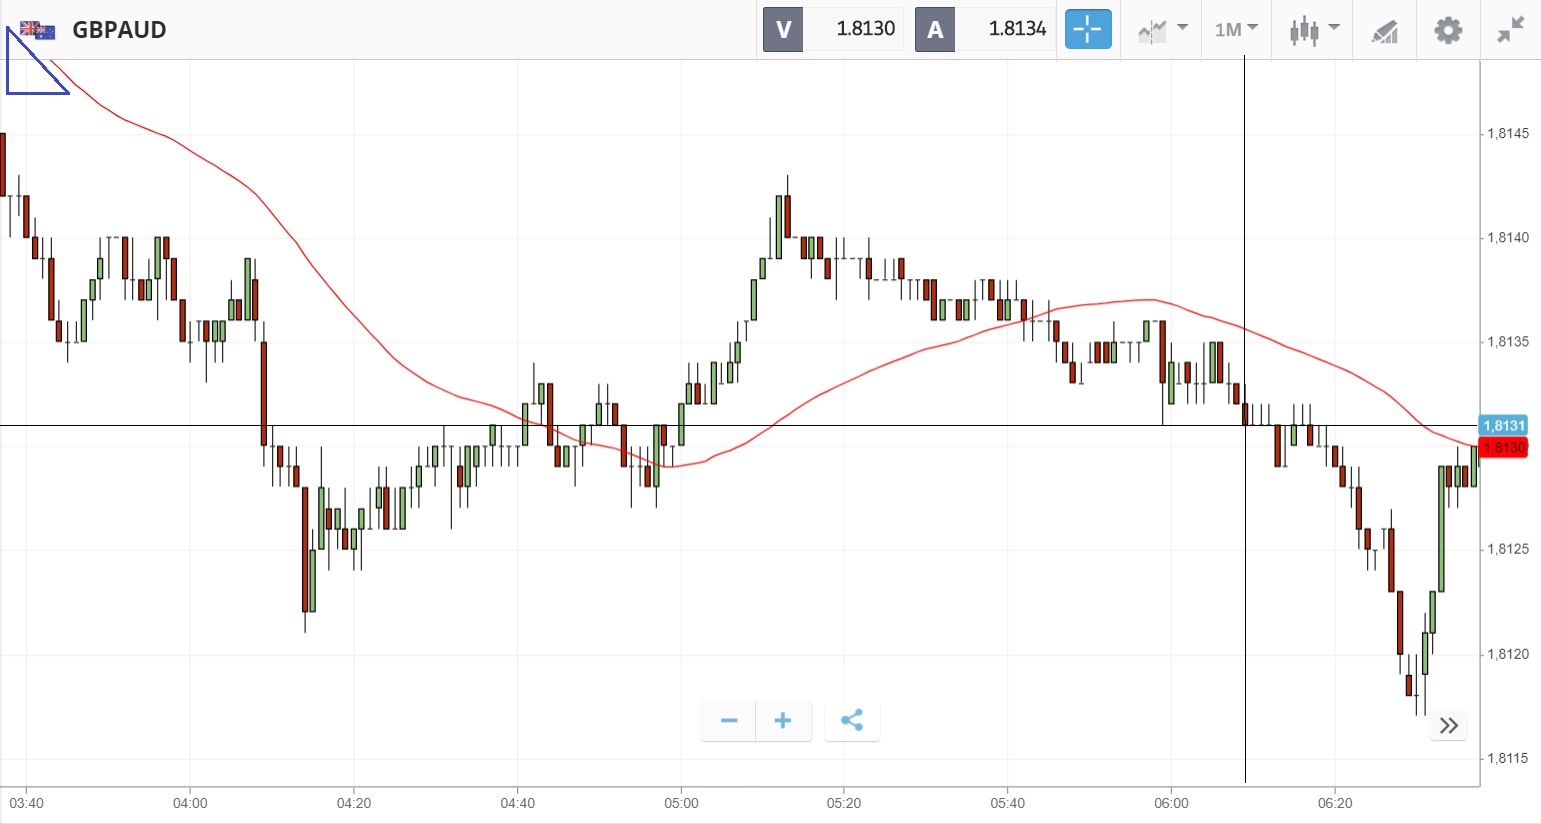Click the V sell button
Viewport: 1541px width, 824px height.
[x=783, y=30]
